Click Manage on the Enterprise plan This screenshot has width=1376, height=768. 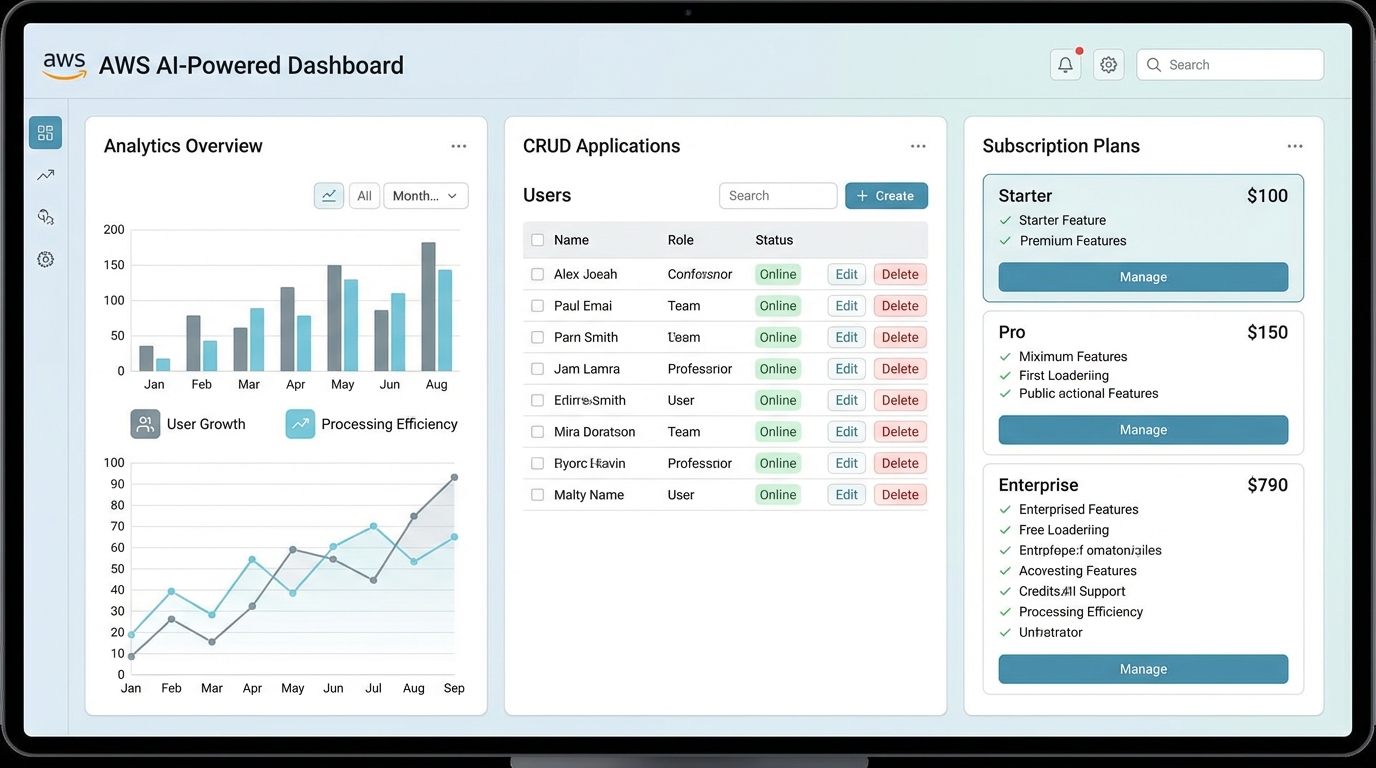coord(1142,668)
